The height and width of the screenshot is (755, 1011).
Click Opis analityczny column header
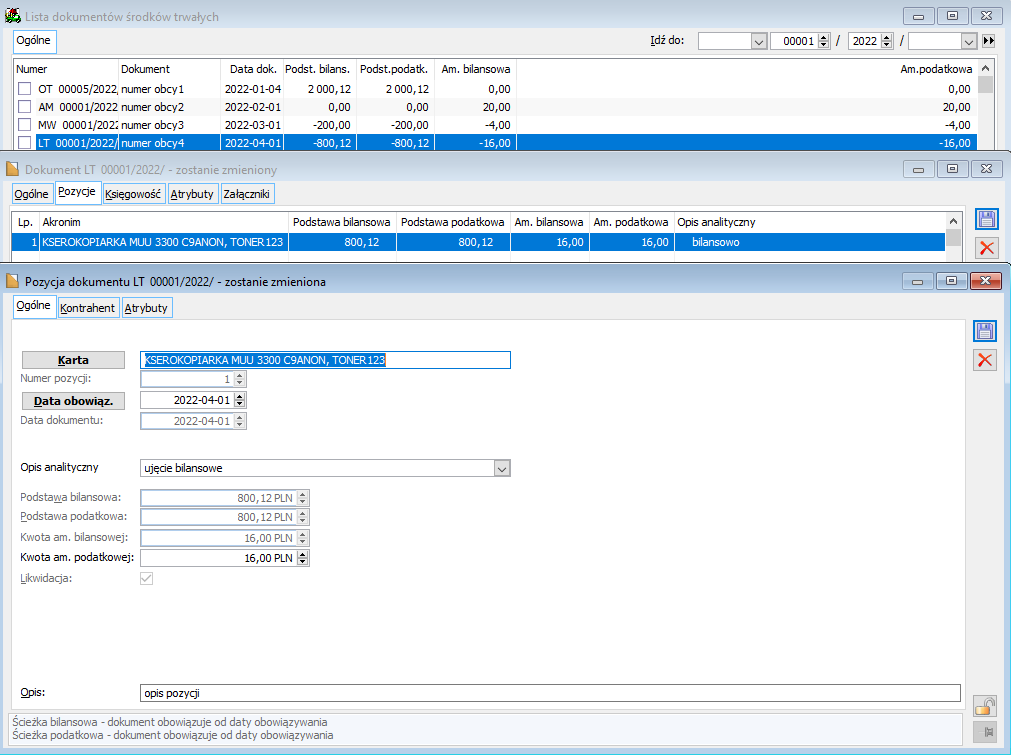[x=812, y=222]
